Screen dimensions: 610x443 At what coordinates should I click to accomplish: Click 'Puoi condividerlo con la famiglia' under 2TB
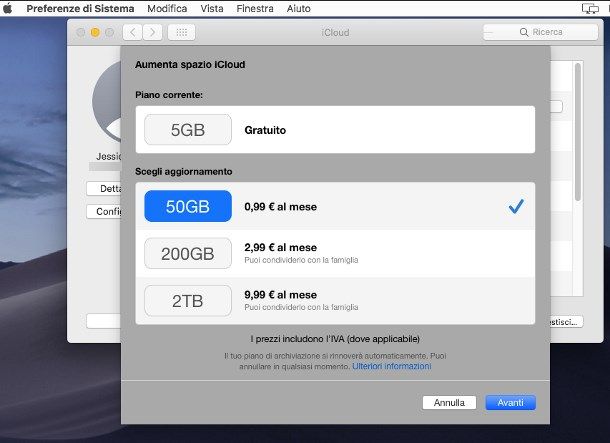(301, 307)
